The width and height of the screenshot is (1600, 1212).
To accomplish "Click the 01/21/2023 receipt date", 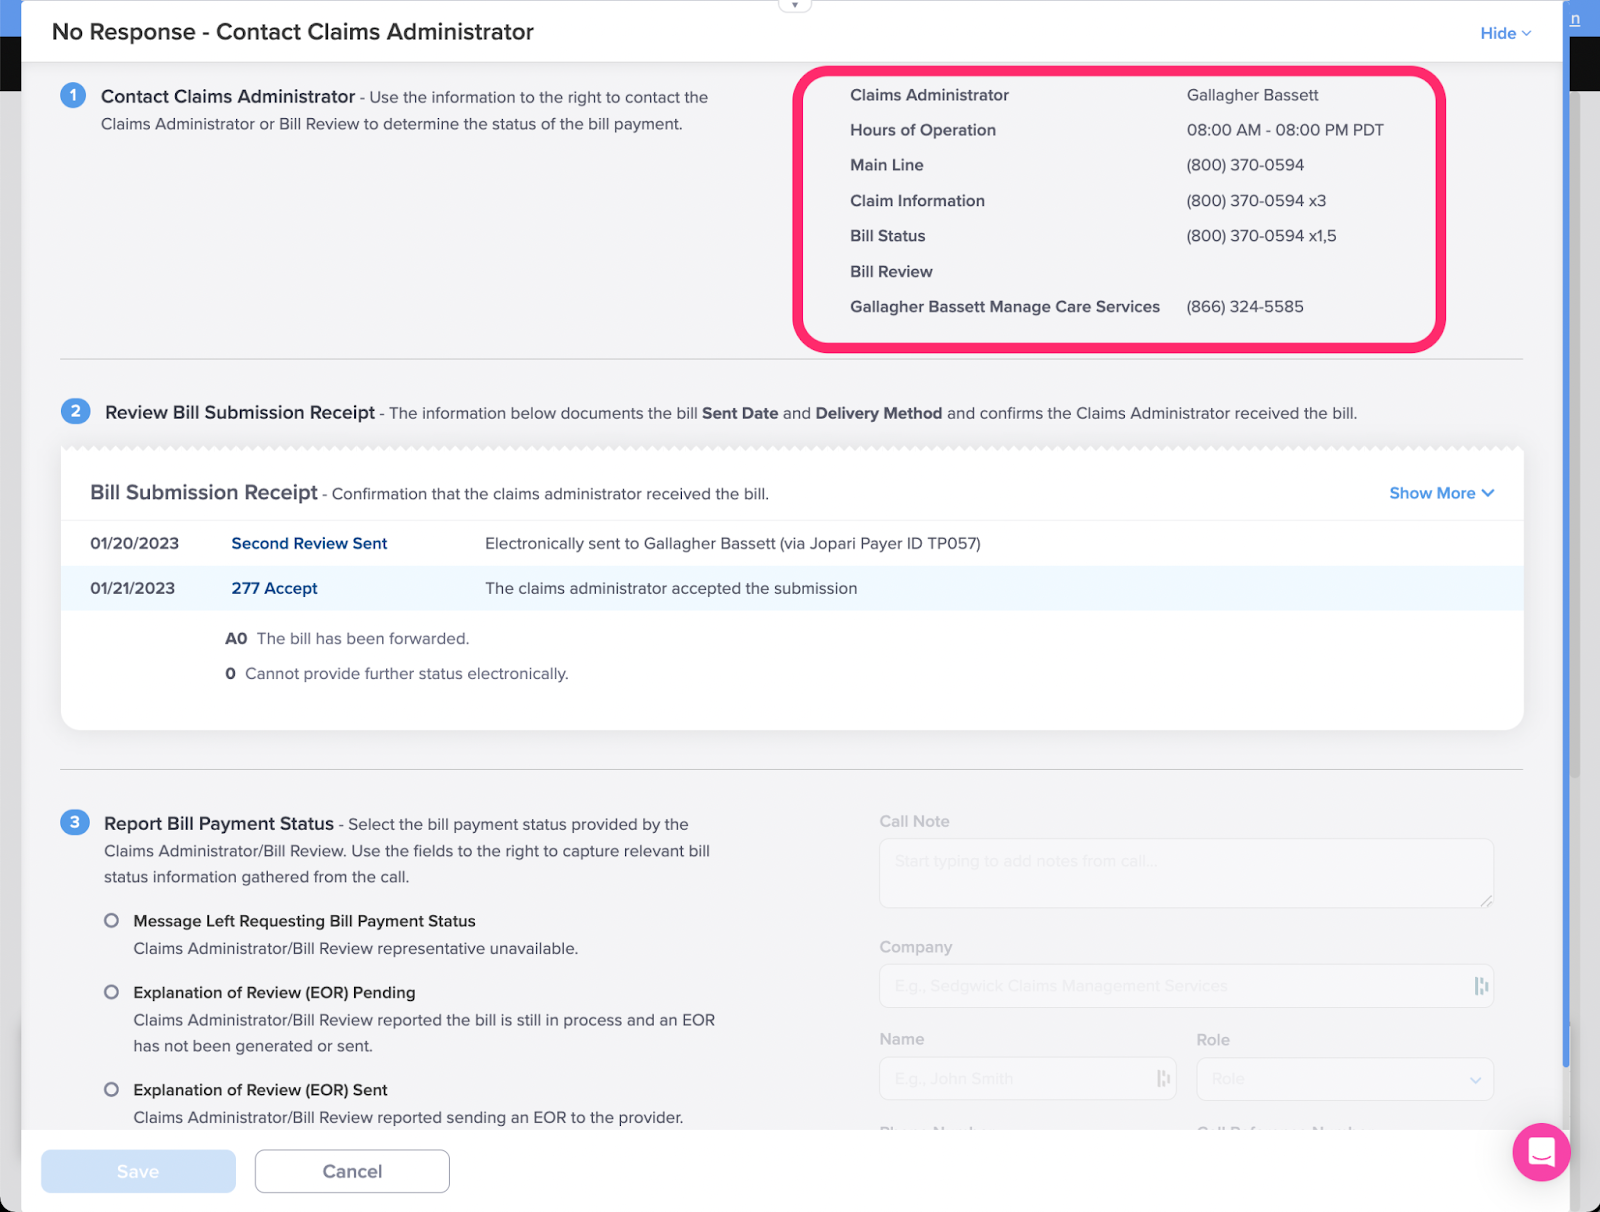I will coord(132,588).
